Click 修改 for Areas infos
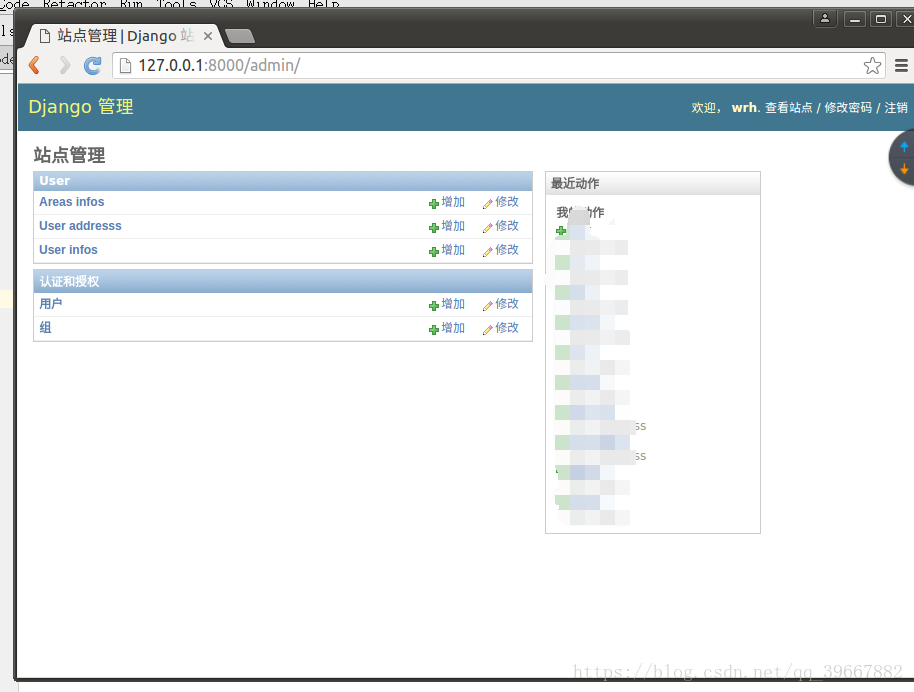Image resolution: width=914 pixels, height=692 pixels. pos(501,202)
